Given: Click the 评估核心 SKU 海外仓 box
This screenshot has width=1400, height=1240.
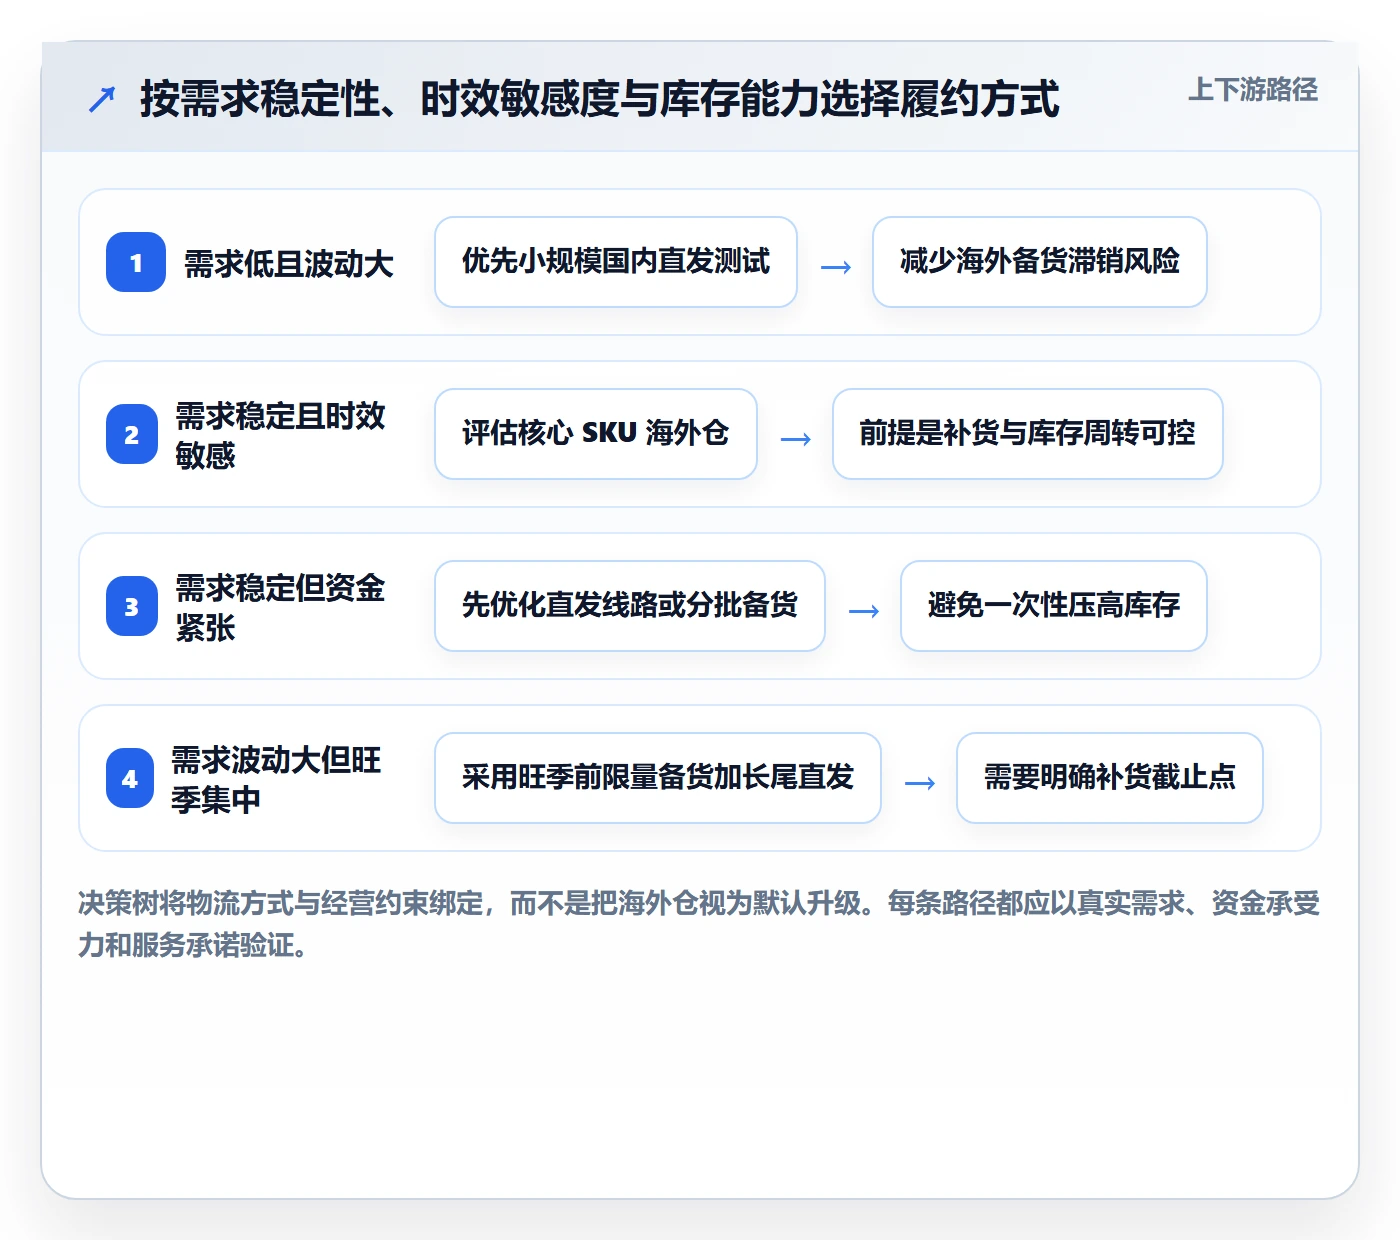Looking at the screenshot, I should 596,434.
